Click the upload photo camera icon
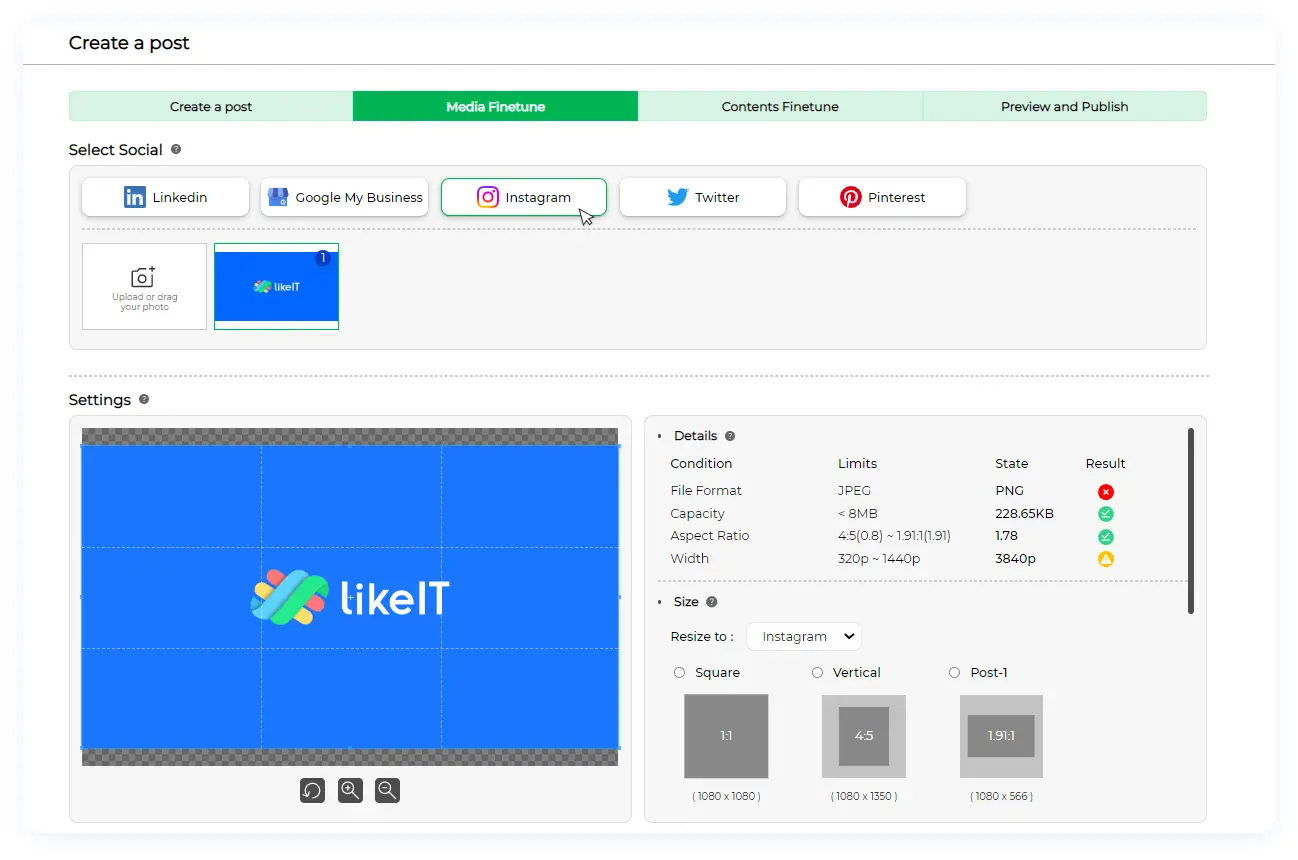Viewport: 1298px width, 860px height. [144, 278]
